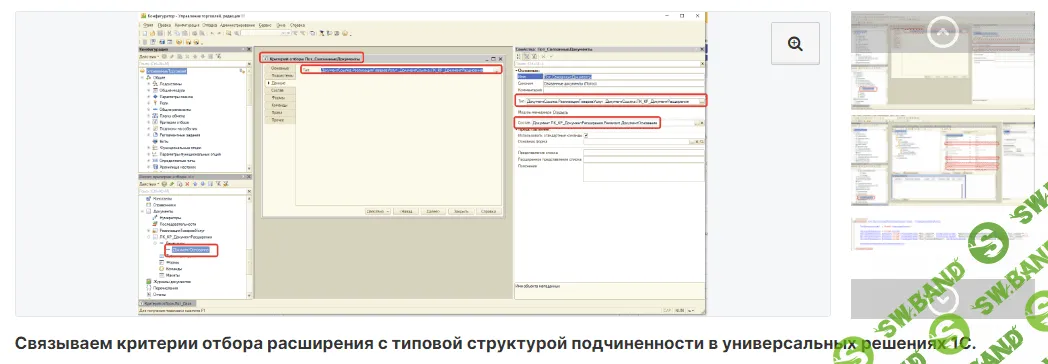Select the first gallery thumbnail
The width and height of the screenshot is (1048, 364).
coord(942,60)
